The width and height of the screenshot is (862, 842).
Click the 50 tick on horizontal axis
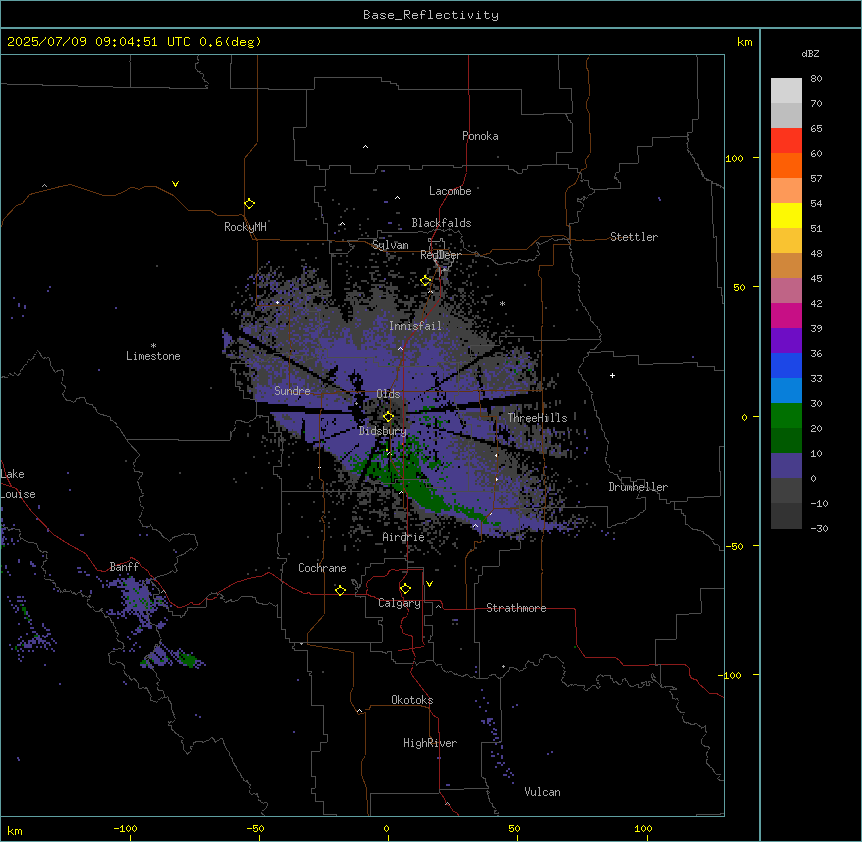coord(514,828)
